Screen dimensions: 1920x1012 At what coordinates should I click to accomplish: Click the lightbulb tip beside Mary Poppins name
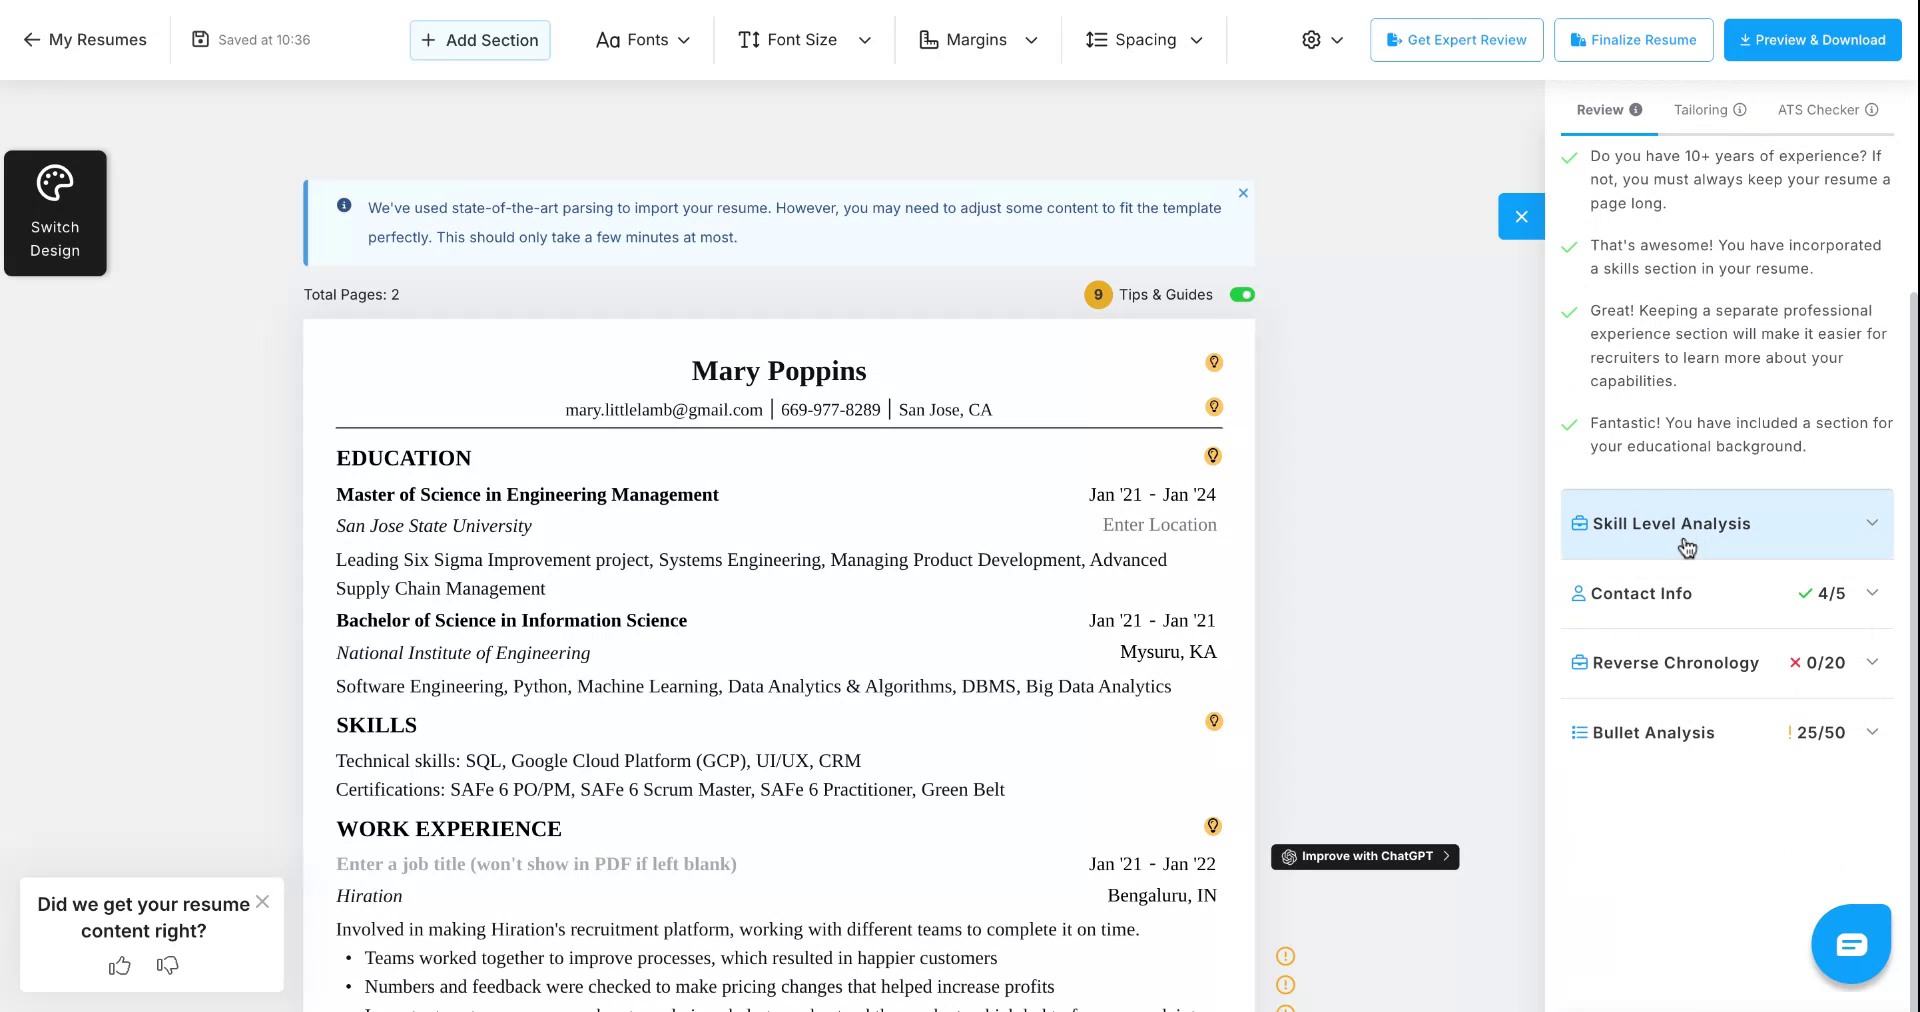click(x=1213, y=362)
